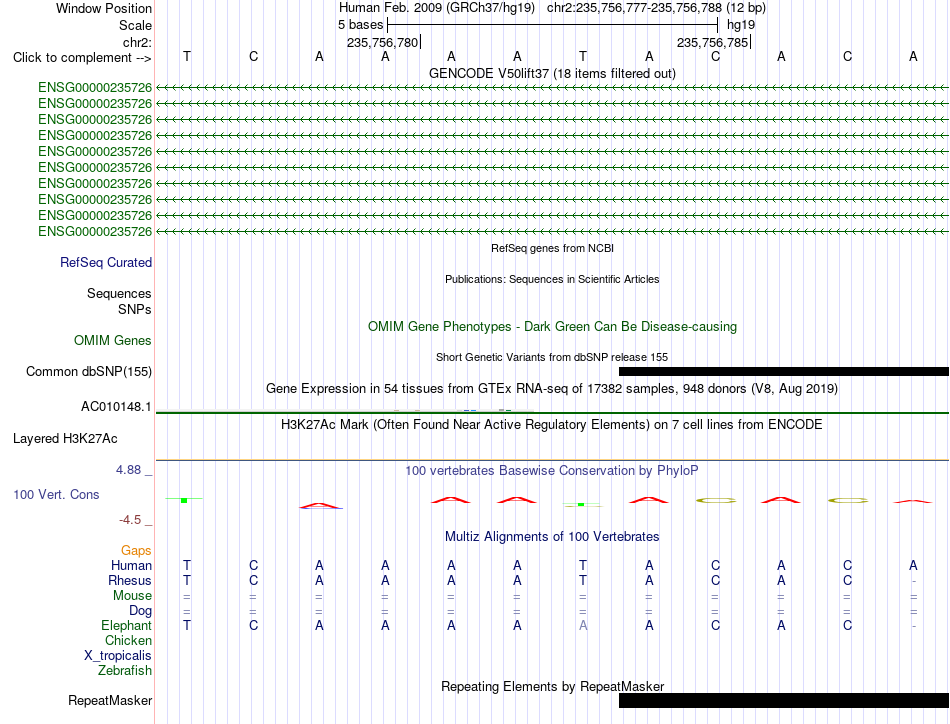The width and height of the screenshot is (950, 724).
Task: Click the chr2:235,756,777-235,756,788 position title
Action: pos(656,8)
